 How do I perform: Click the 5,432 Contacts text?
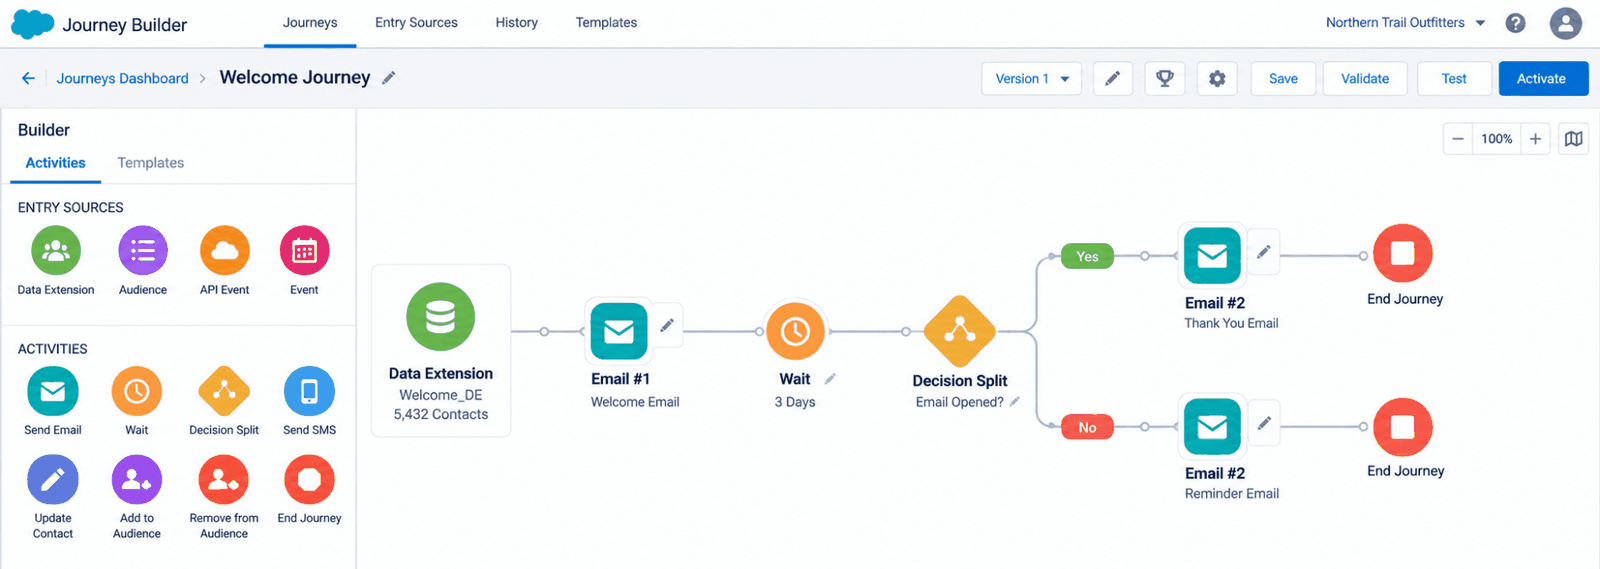pyautogui.click(x=441, y=414)
